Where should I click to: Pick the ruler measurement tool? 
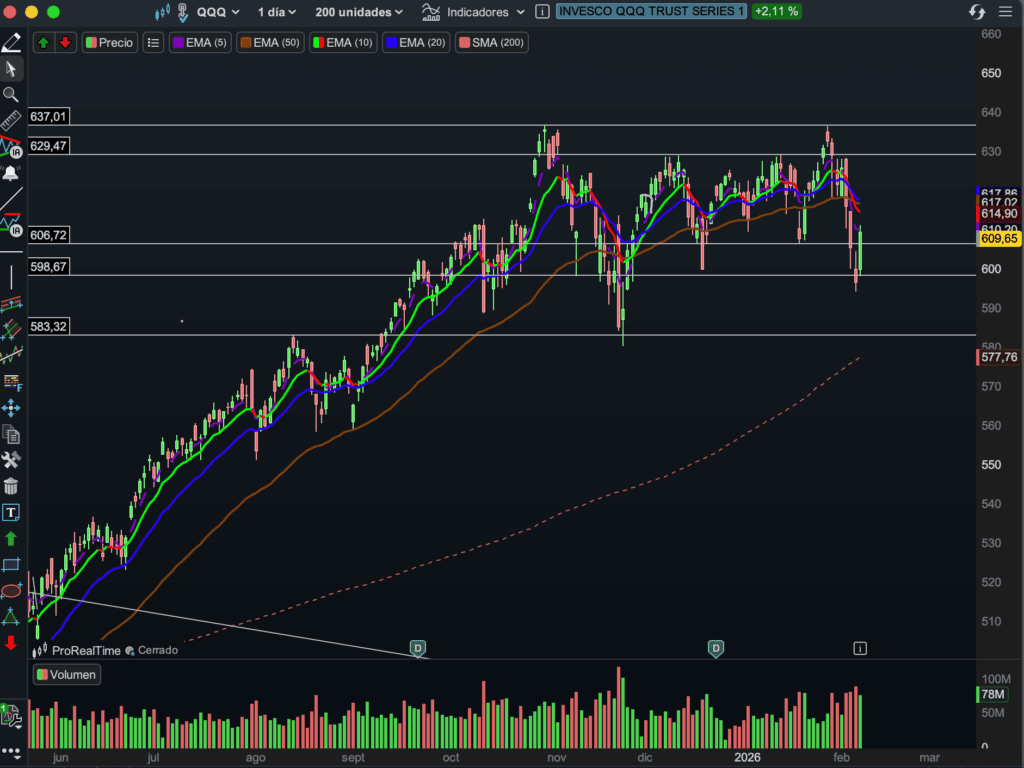pos(11,121)
